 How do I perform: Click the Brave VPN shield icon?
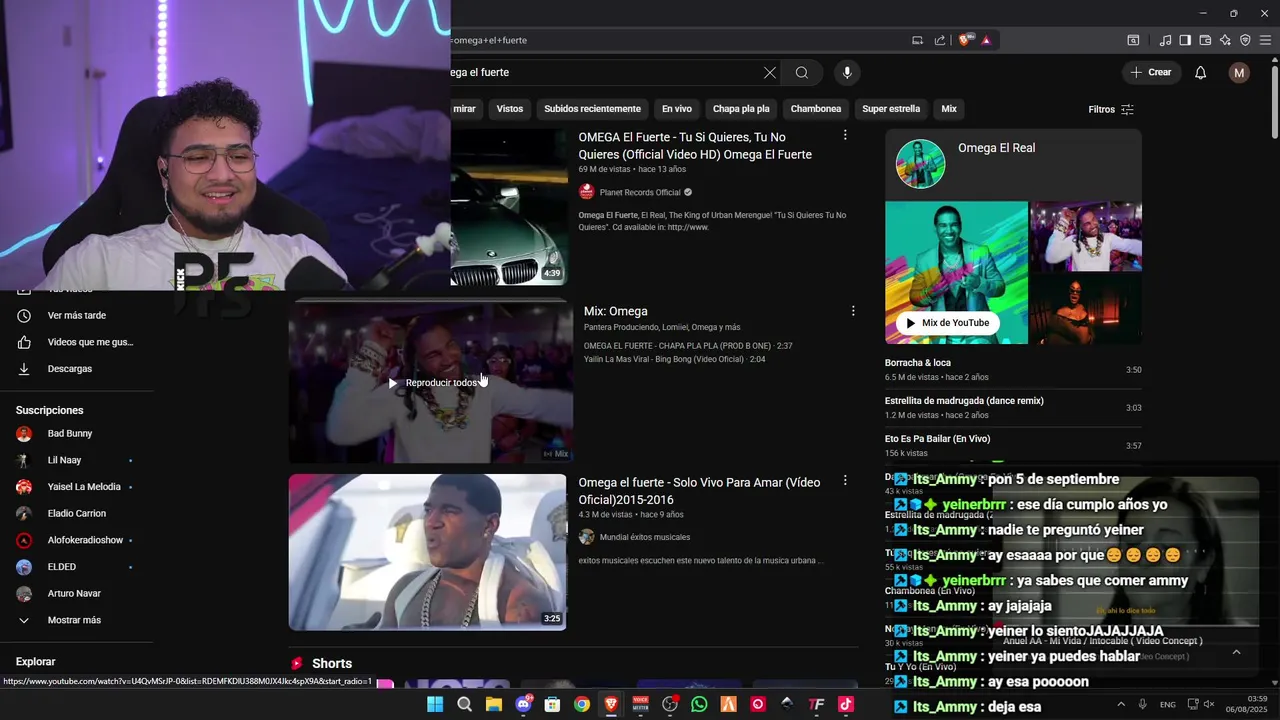1245,40
